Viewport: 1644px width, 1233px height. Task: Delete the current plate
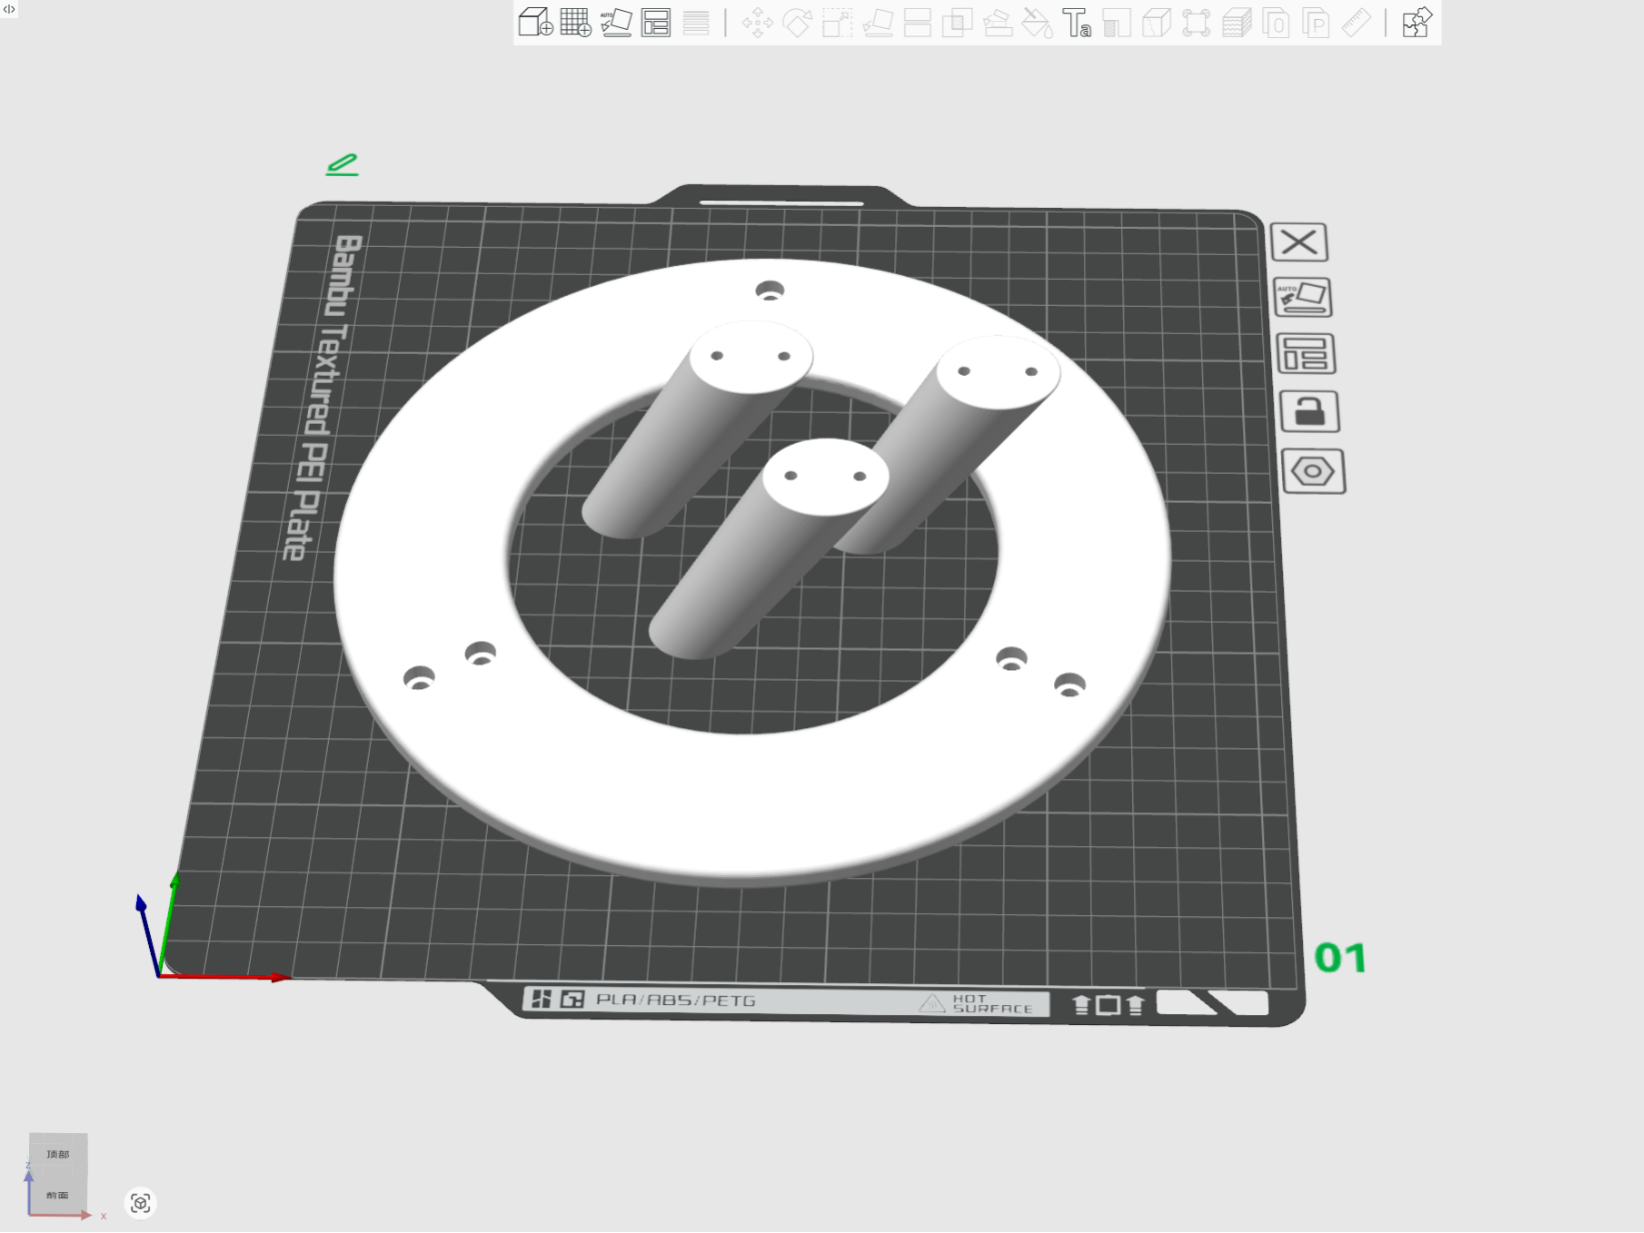click(x=1299, y=242)
